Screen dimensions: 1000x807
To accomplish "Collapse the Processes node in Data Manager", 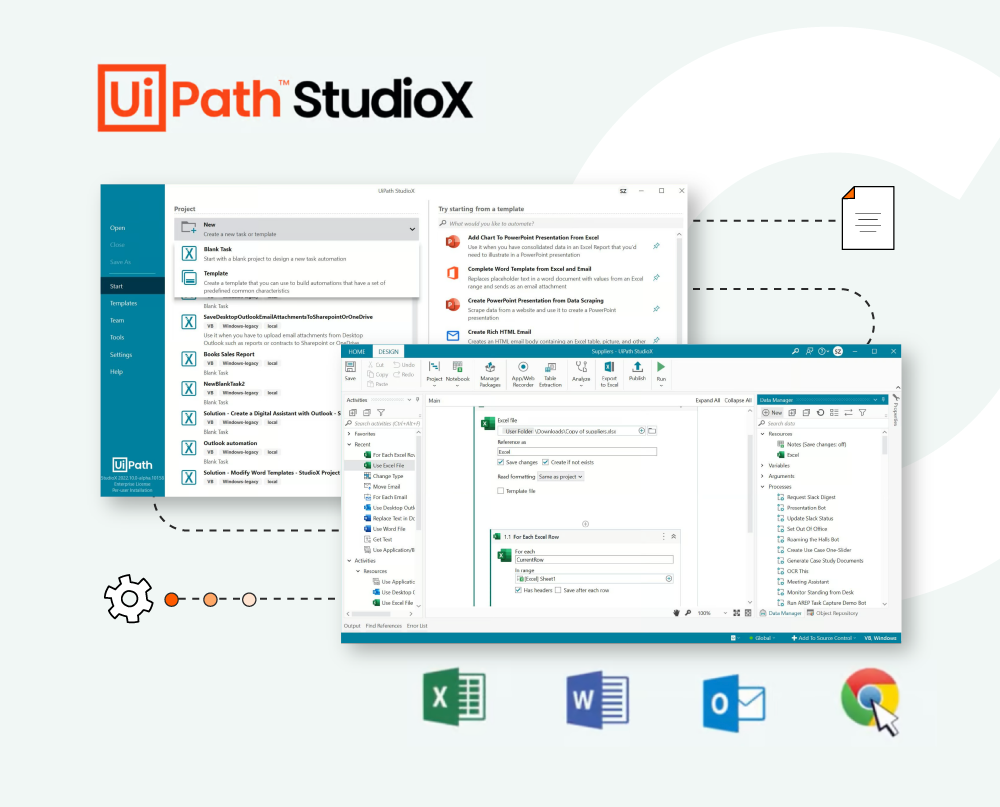I will tap(762, 487).
